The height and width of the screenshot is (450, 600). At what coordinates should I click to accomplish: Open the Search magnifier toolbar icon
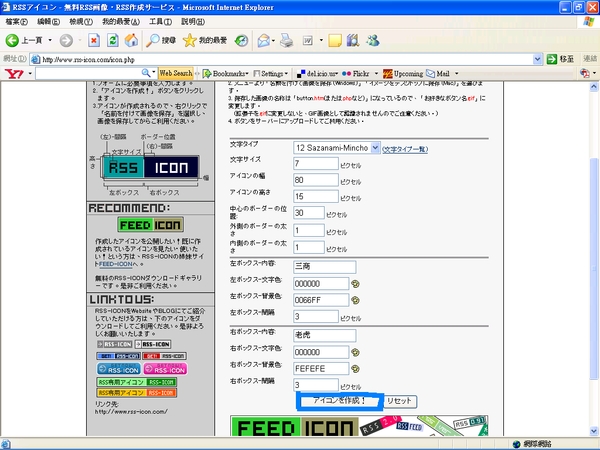(153, 40)
